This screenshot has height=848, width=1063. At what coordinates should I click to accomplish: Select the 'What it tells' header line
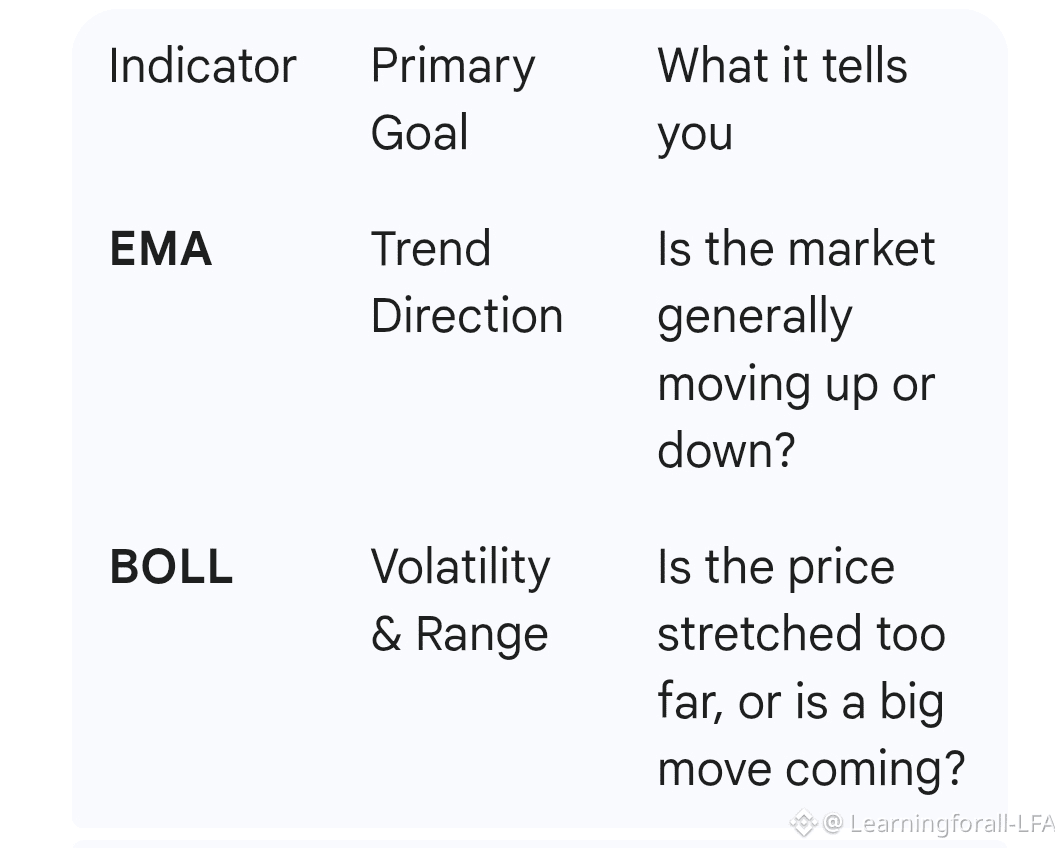click(x=782, y=67)
